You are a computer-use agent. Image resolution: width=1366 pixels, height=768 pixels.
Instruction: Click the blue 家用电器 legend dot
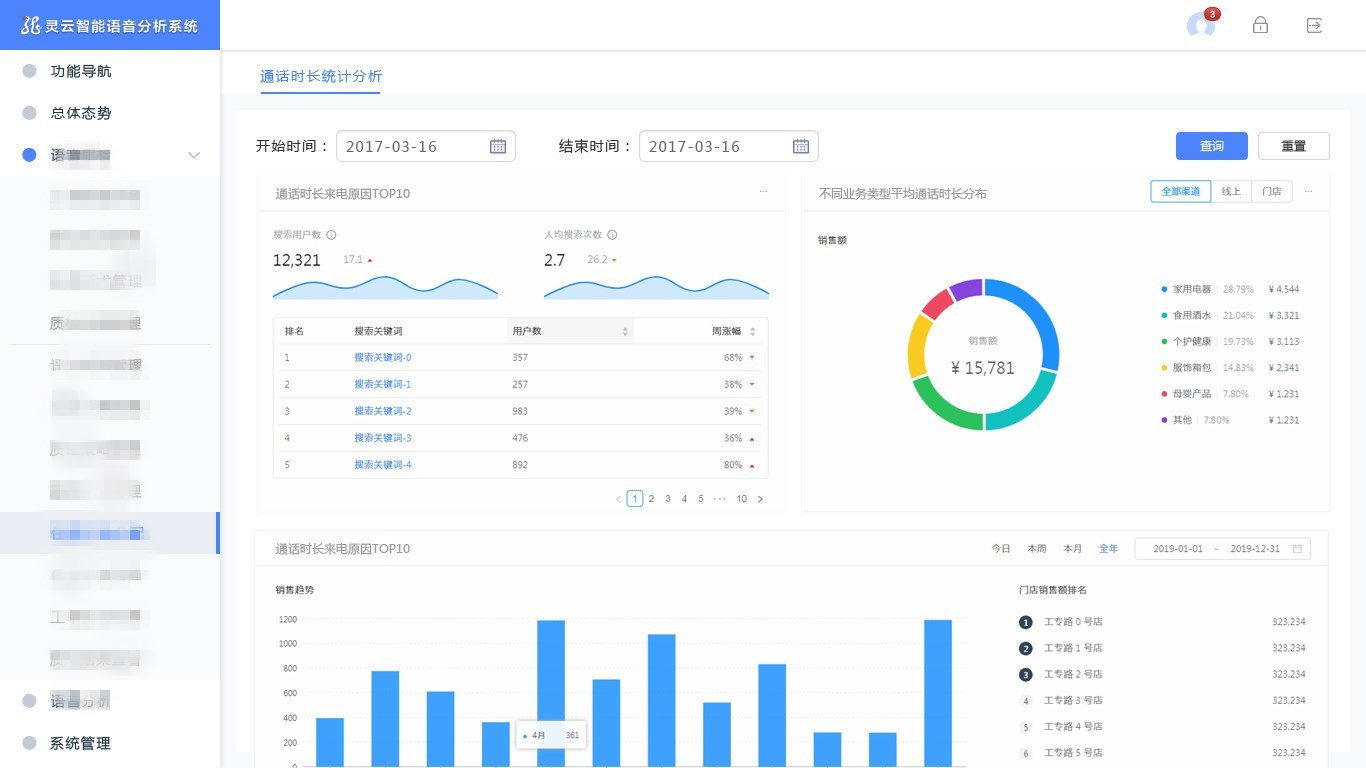point(1164,289)
